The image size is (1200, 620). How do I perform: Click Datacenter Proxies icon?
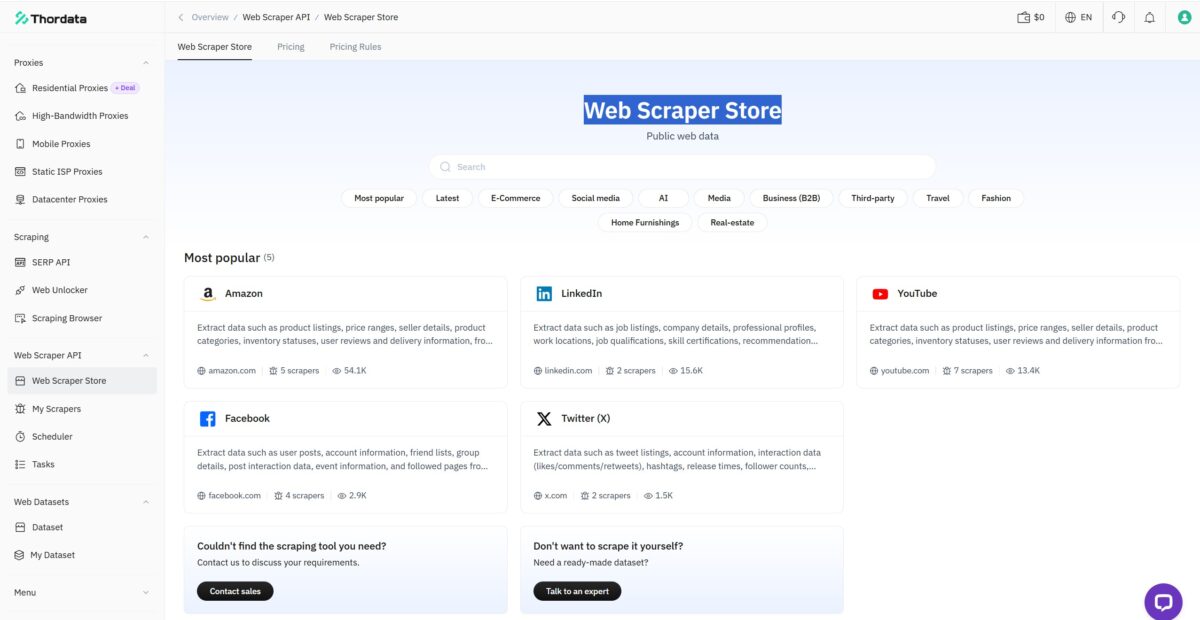pos(21,200)
